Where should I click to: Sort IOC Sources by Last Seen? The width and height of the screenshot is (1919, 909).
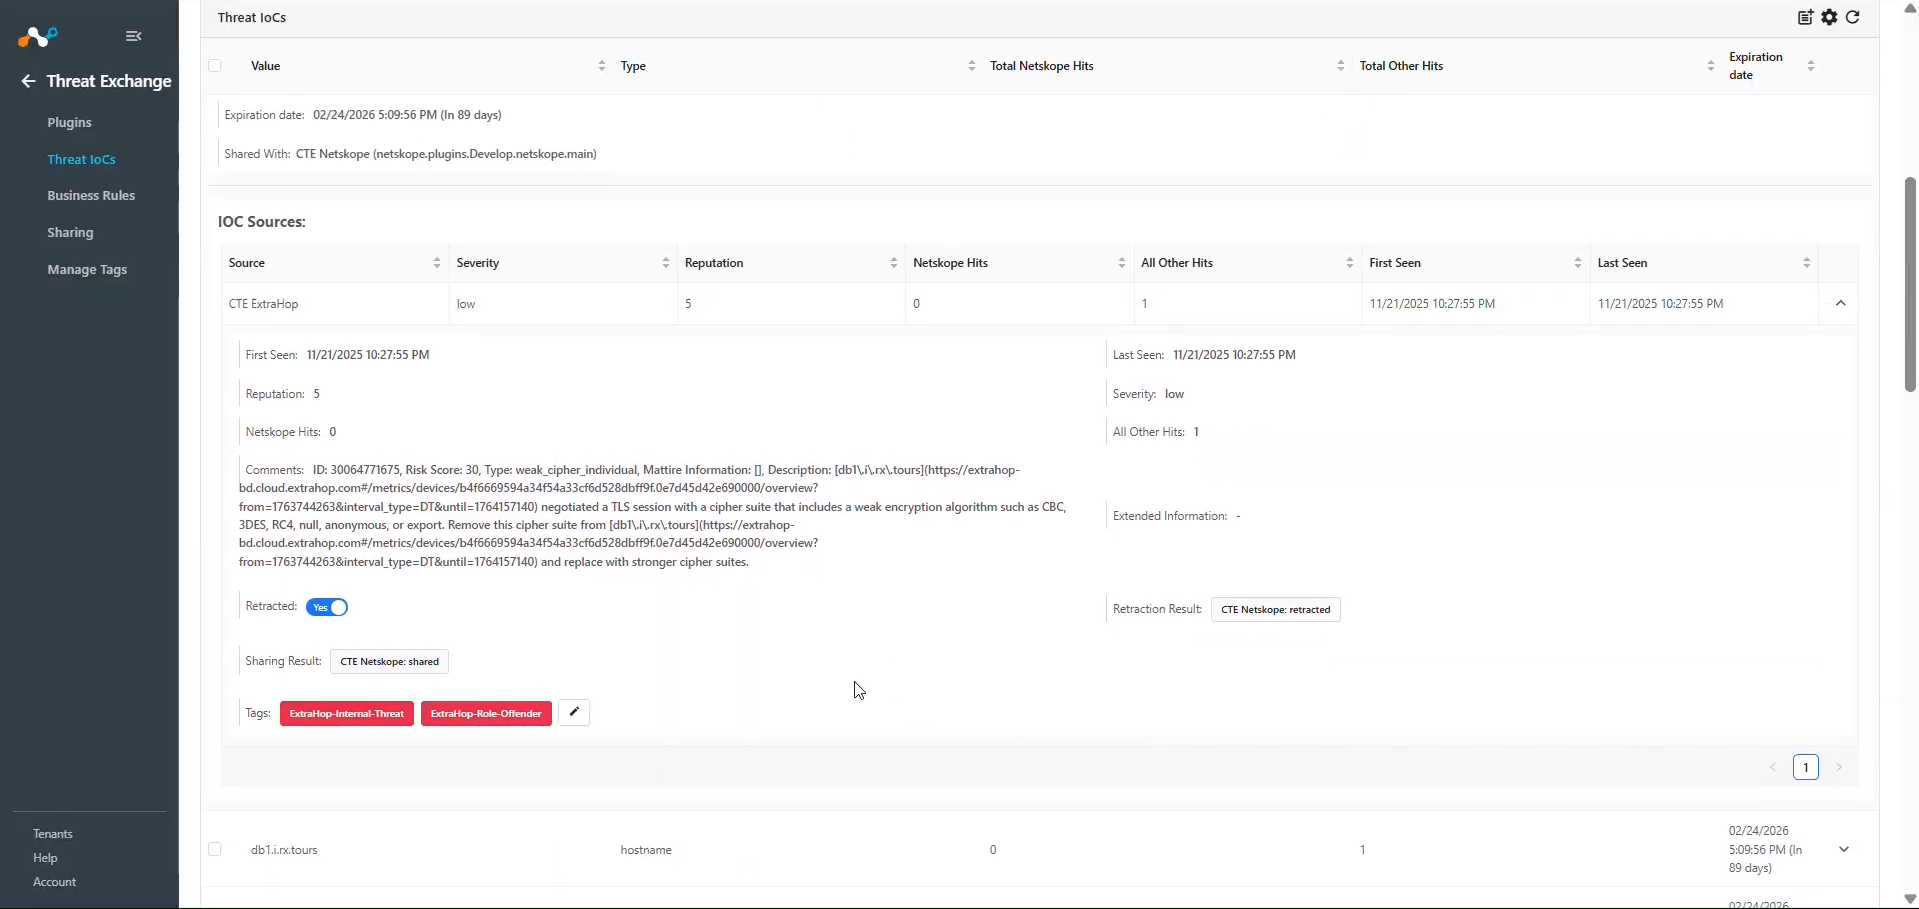[x=1807, y=263]
